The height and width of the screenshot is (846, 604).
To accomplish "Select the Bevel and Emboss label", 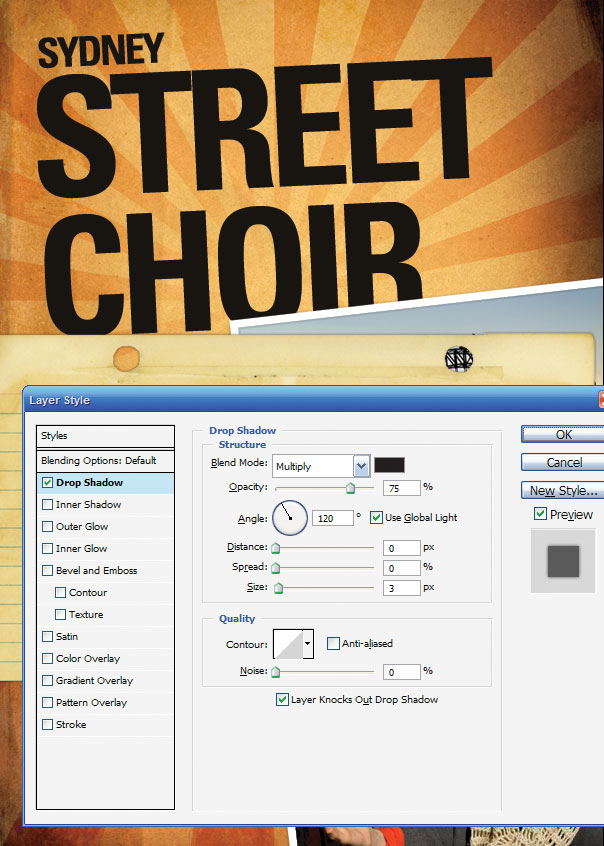I will [97, 571].
